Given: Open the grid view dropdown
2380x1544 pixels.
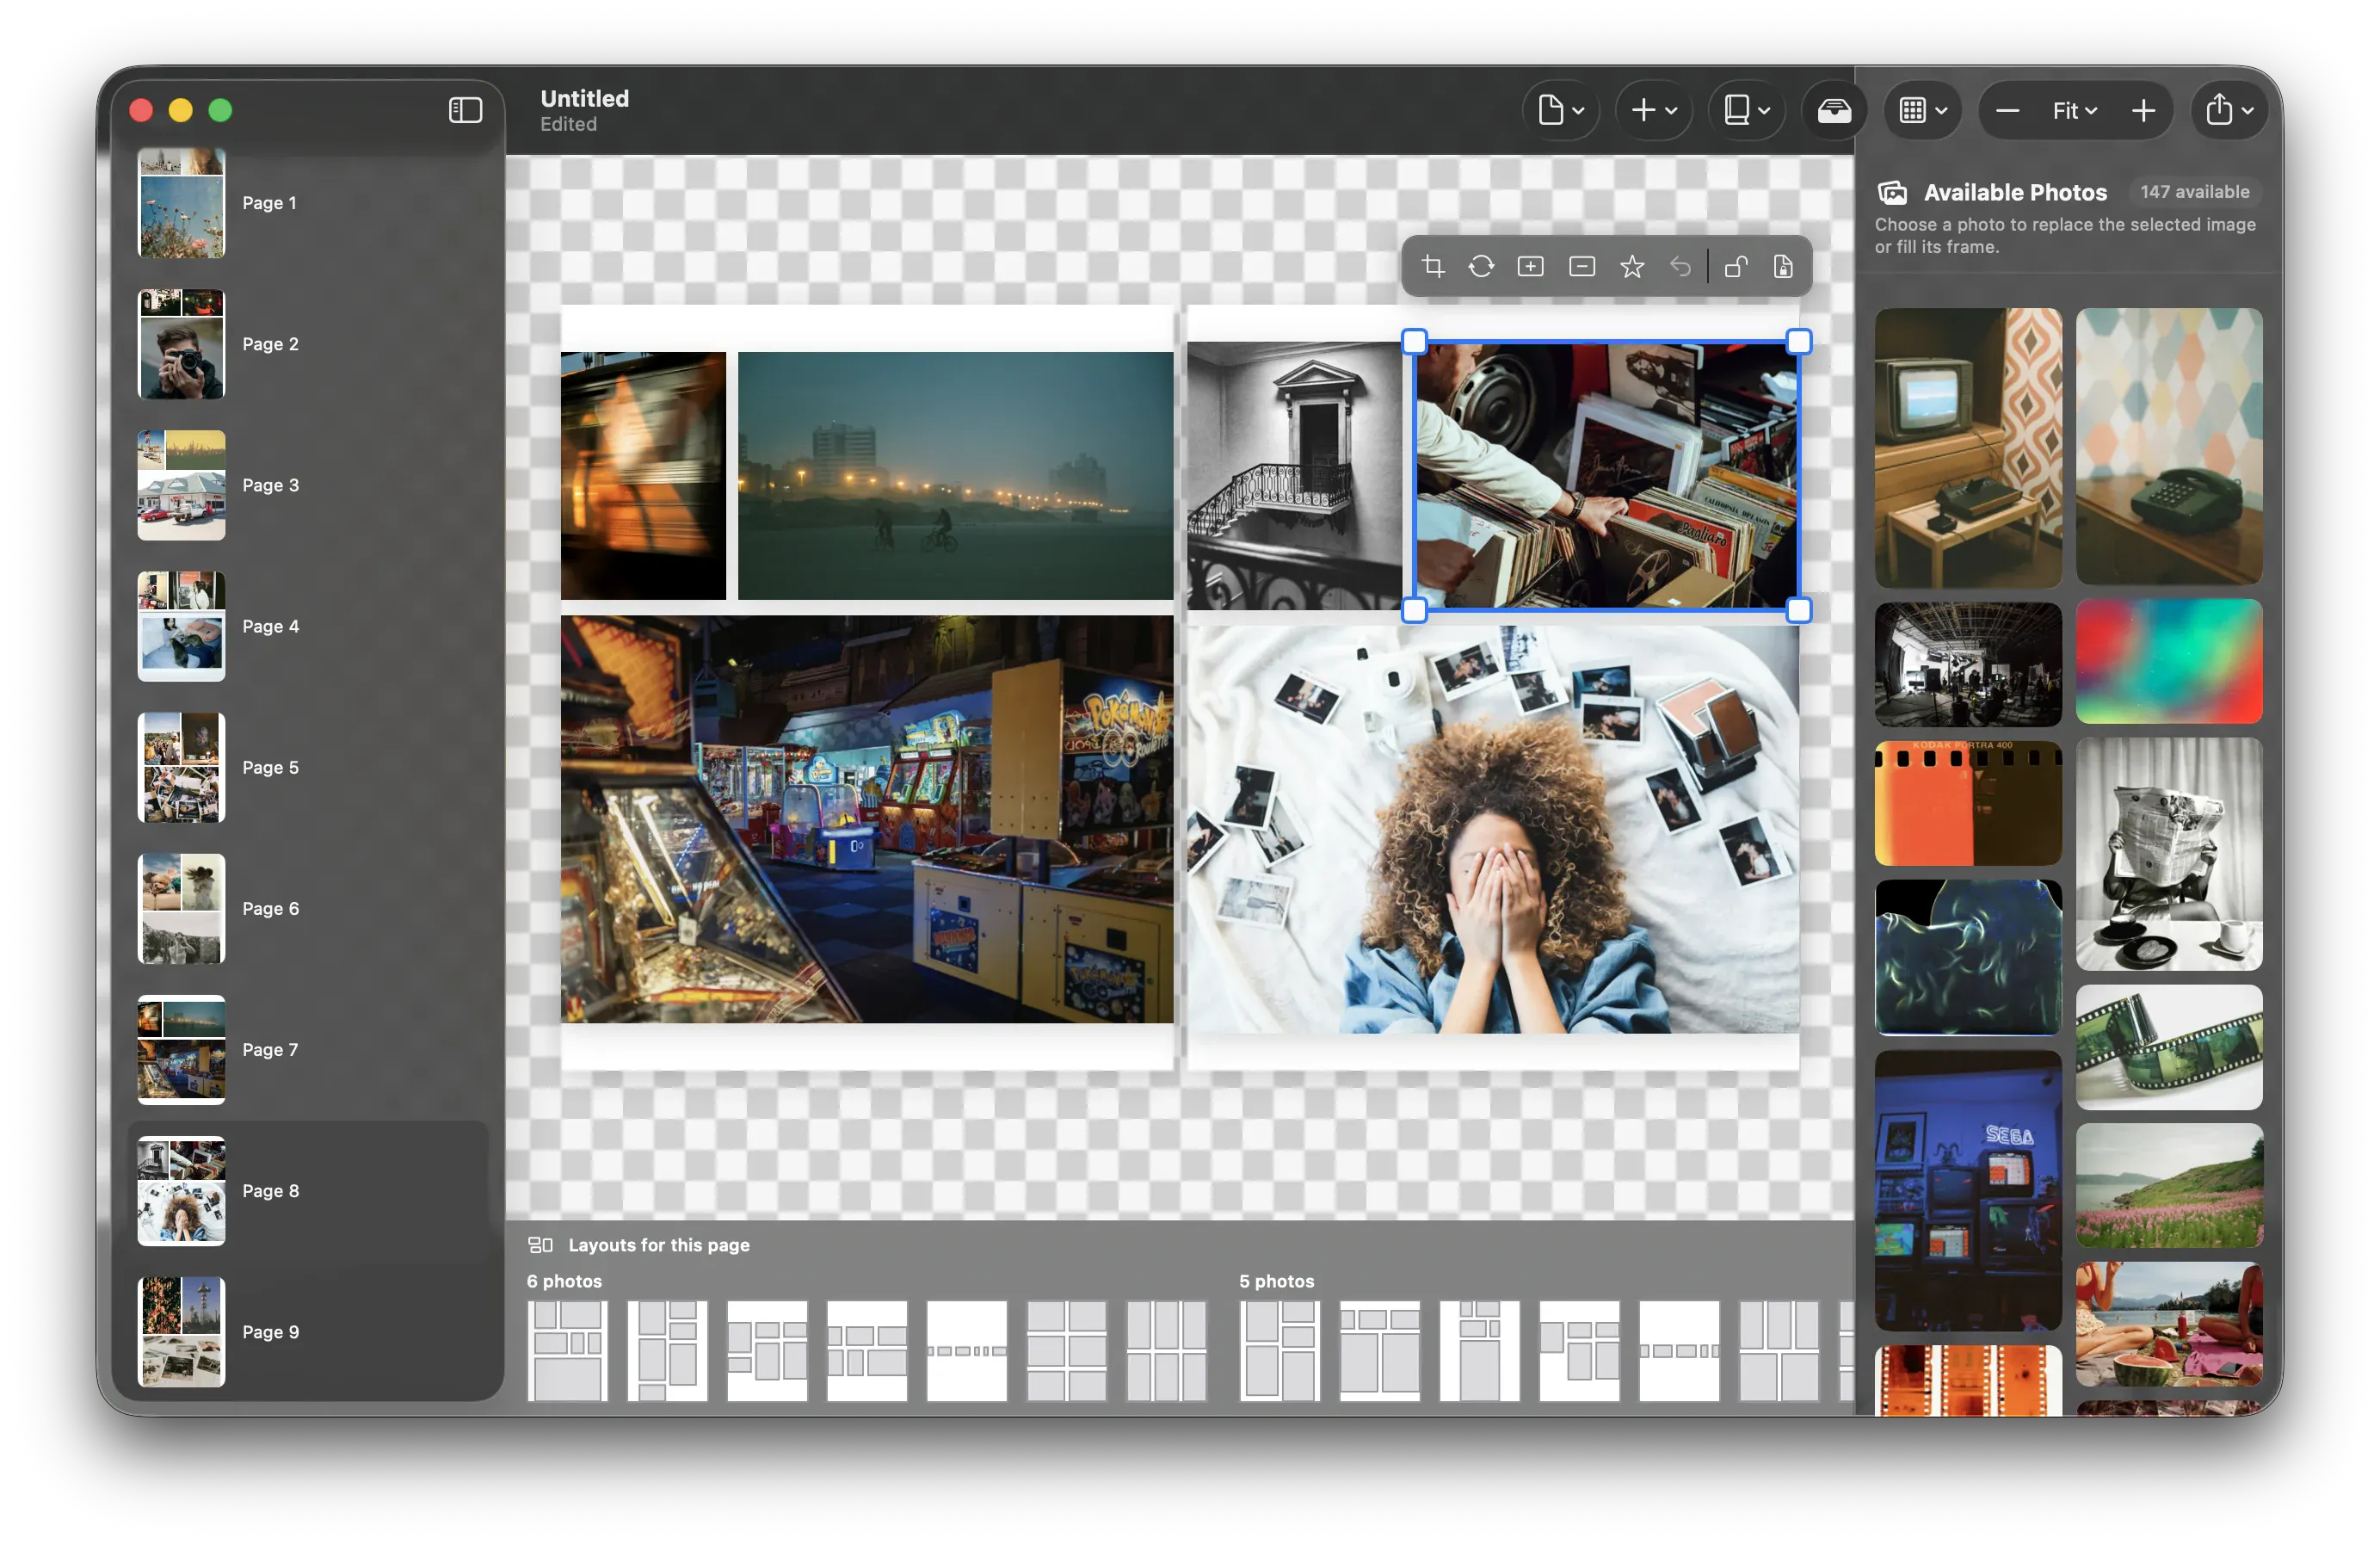Looking at the screenshot, I should 1922,110.
